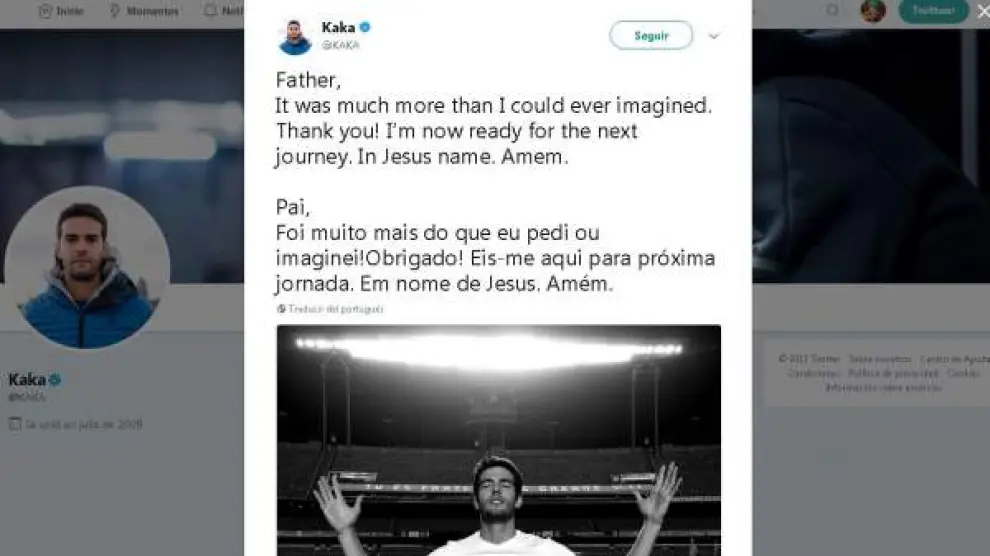Open account menu via top-bar profile avatar
The image size is (990, 556).
[x=872, y=11]
